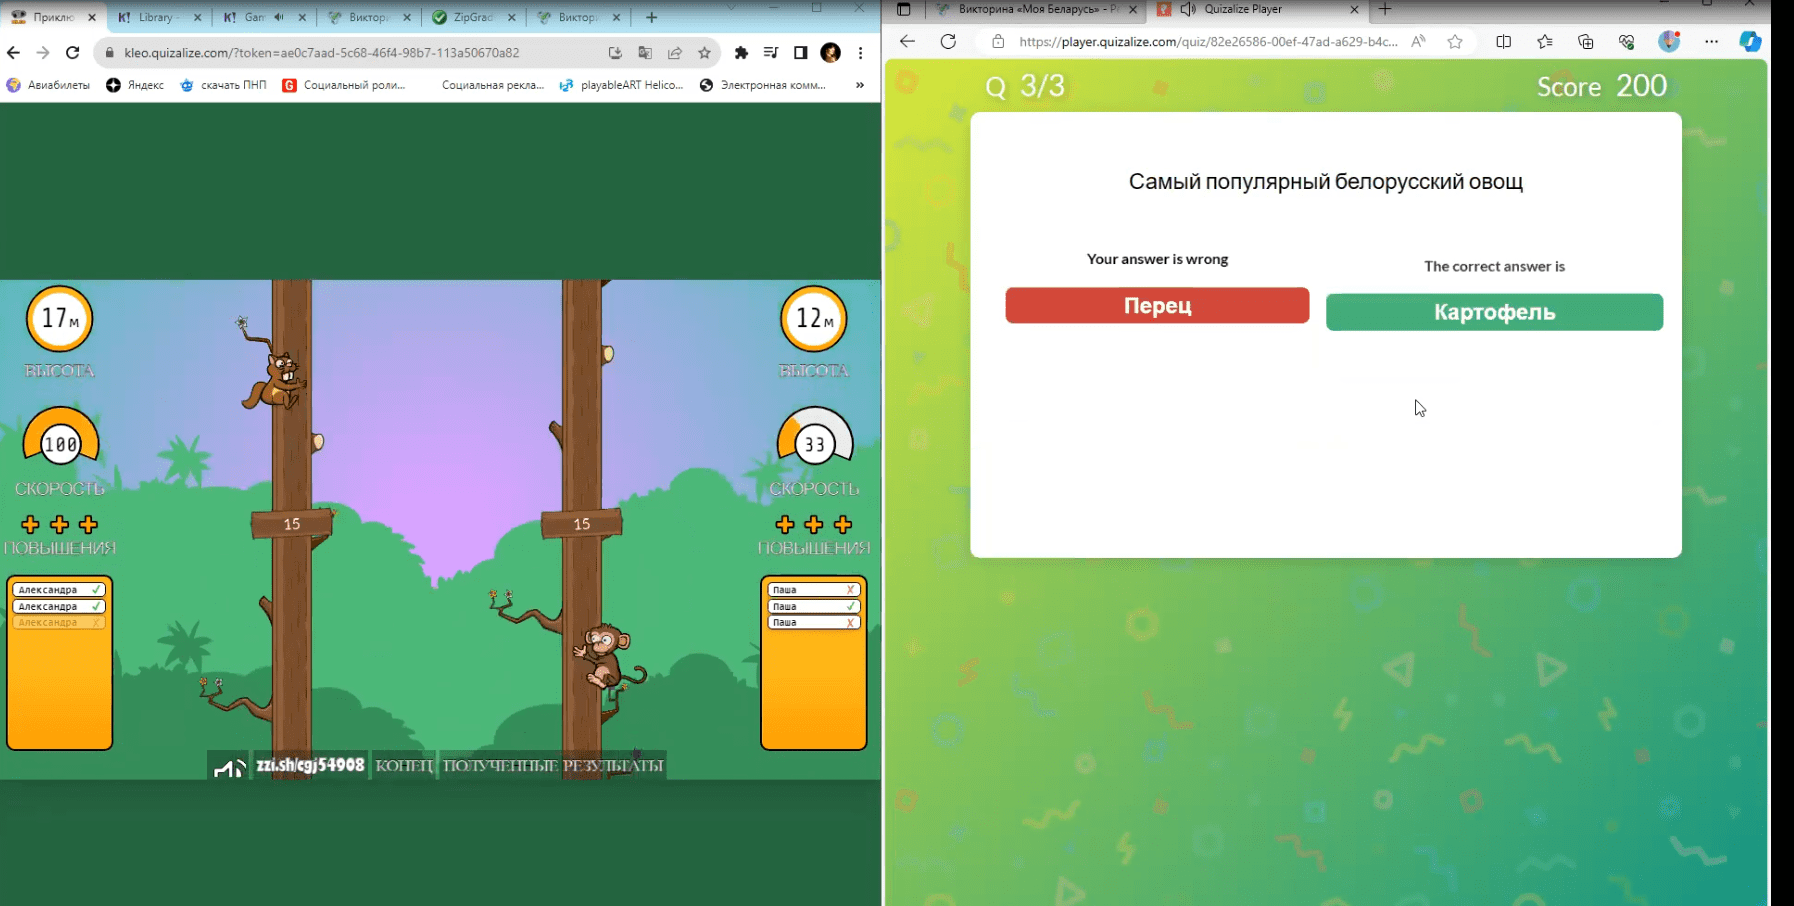Reload the kleo.quizalize.com page
The width and height of the screenshot is (1794, 906).
point(73,53)
